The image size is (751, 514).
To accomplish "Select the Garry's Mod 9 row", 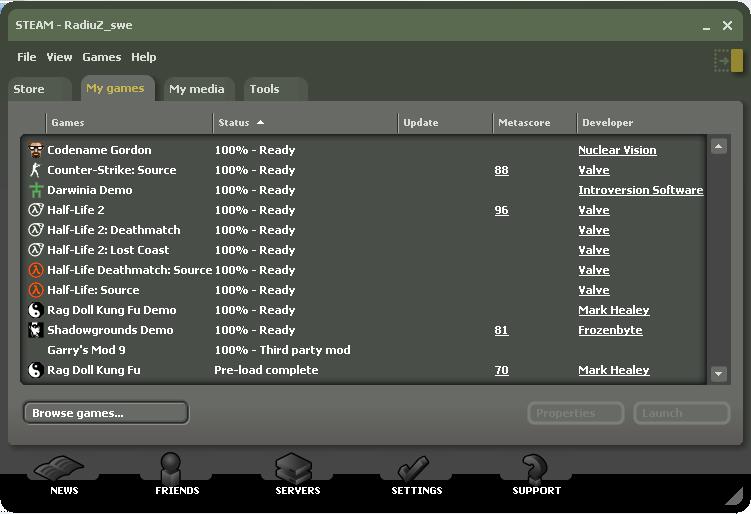I will point(364,350).
